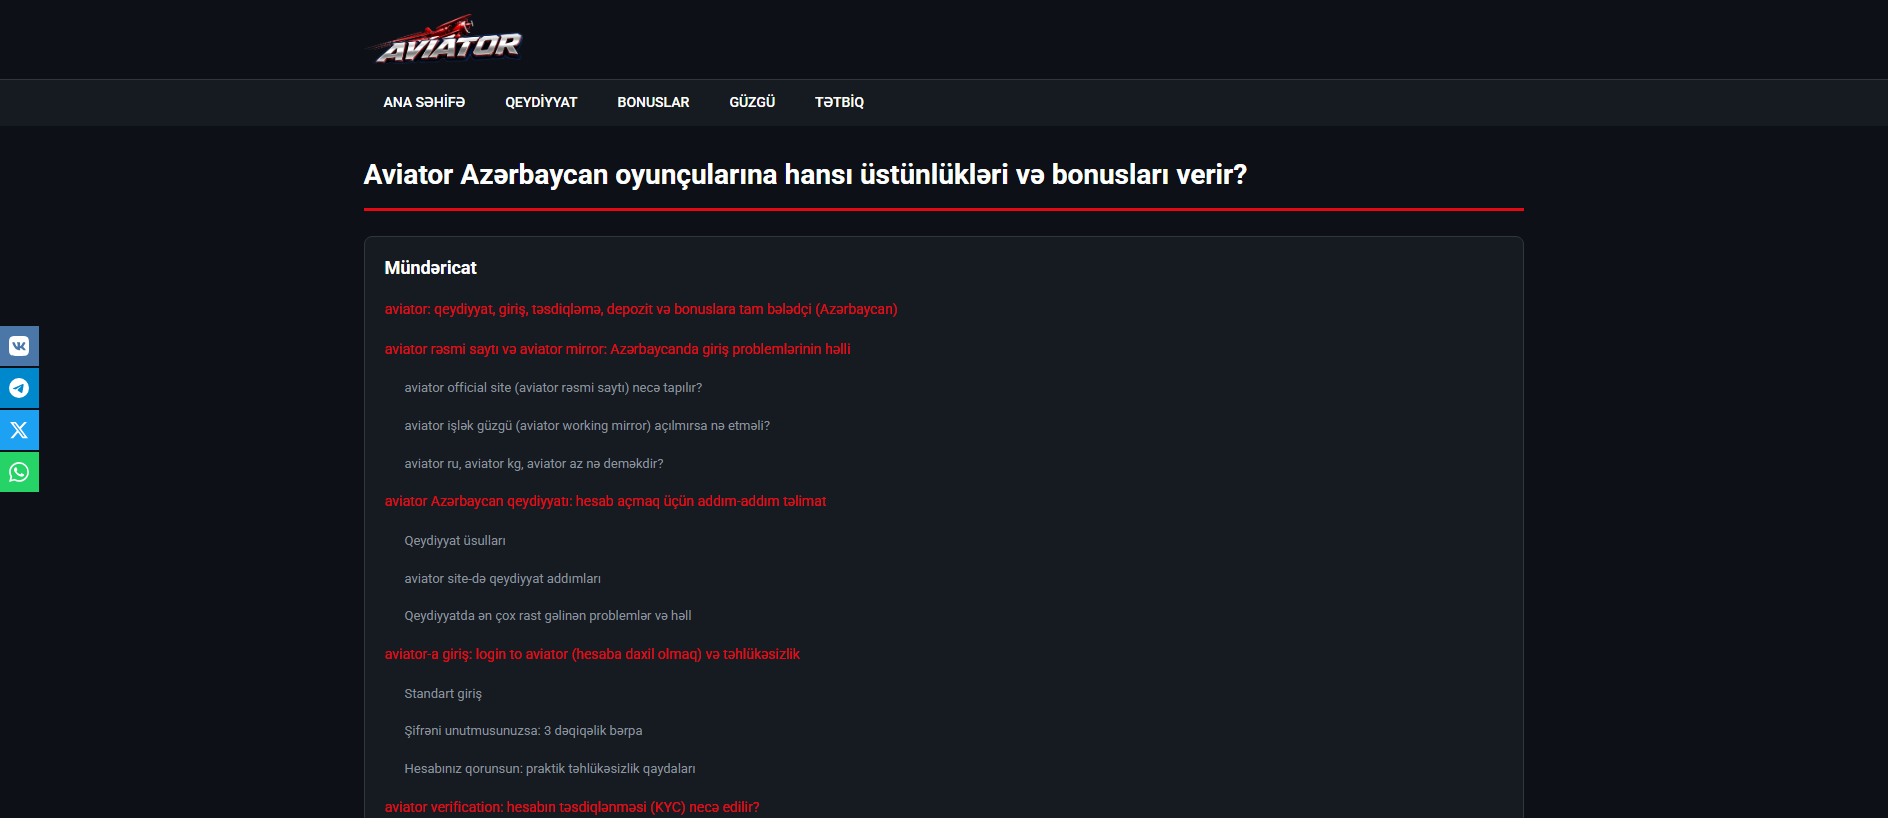The width and height of the screenshot is (1888, 818).
Task: Open the 'Qeydiyyat üsulları' entry
Action: point(455,541)
